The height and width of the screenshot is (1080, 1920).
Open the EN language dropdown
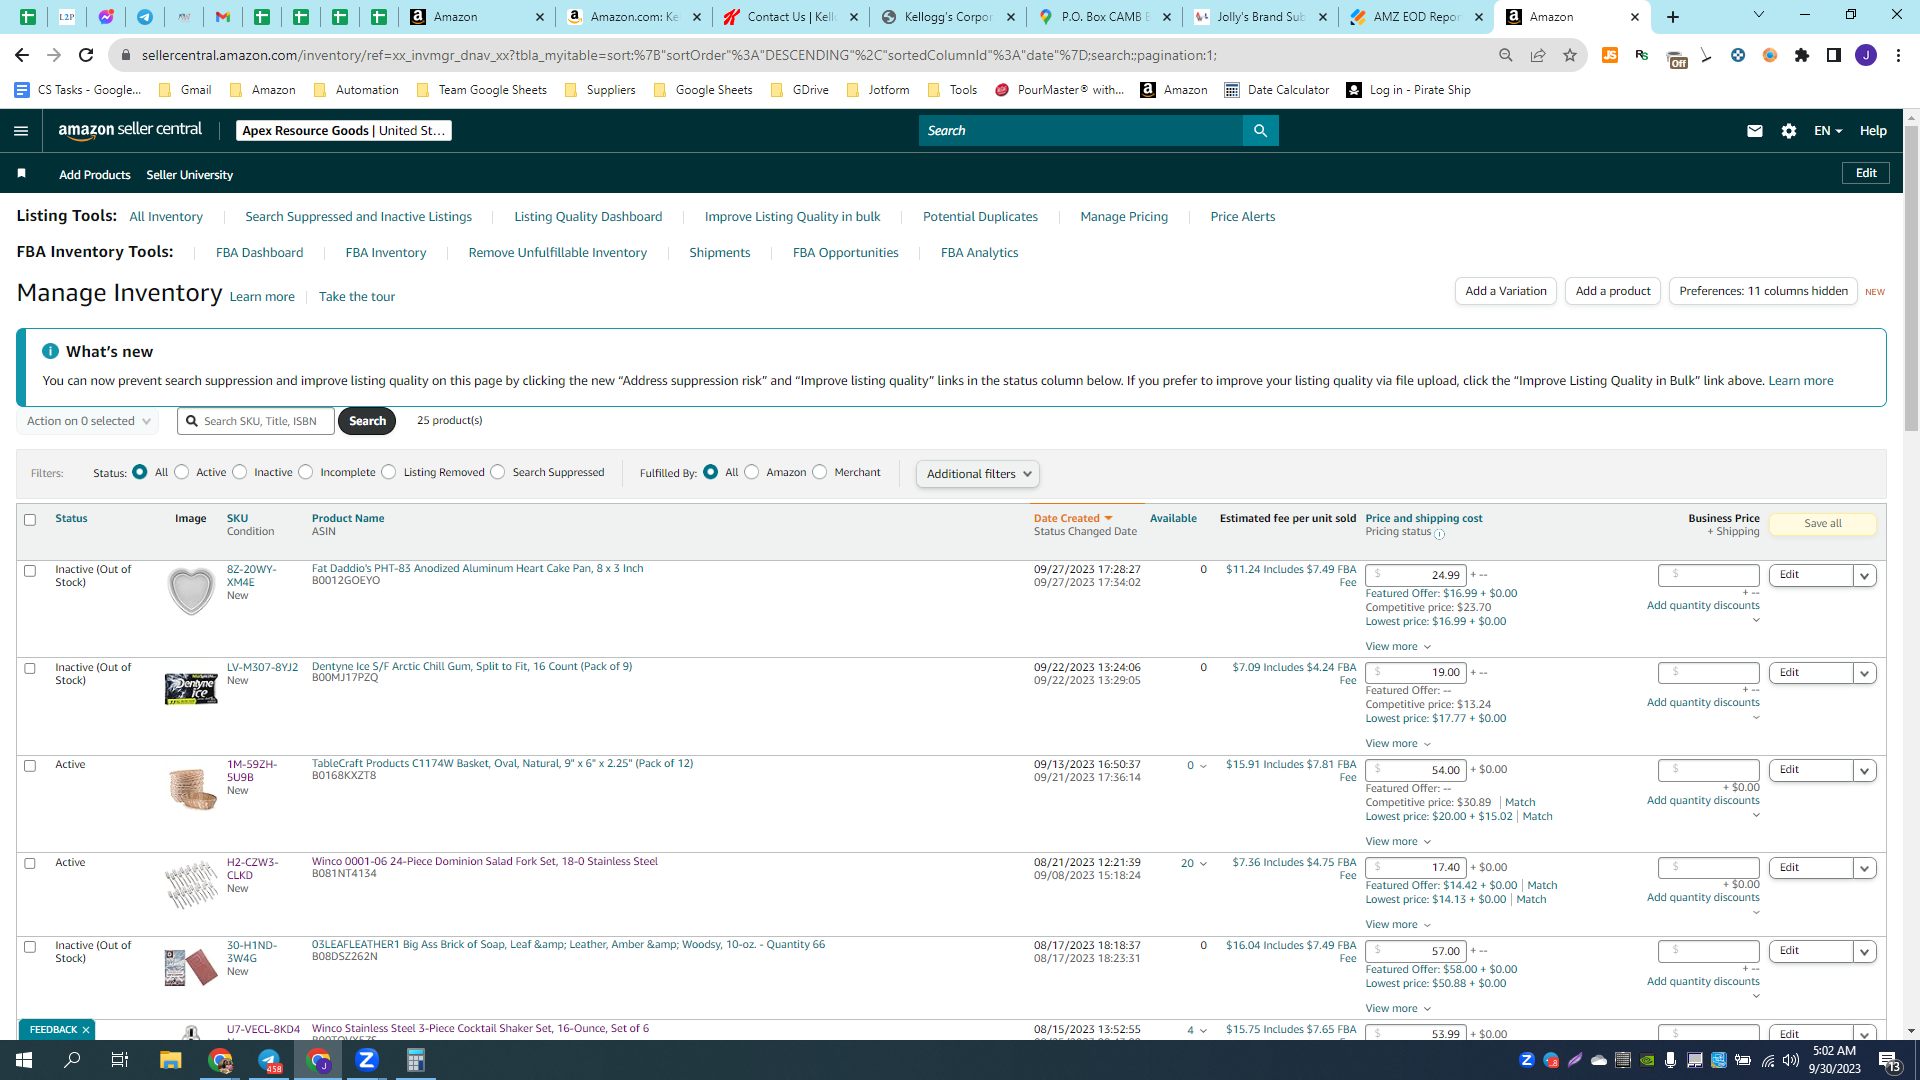[1828, 131]
